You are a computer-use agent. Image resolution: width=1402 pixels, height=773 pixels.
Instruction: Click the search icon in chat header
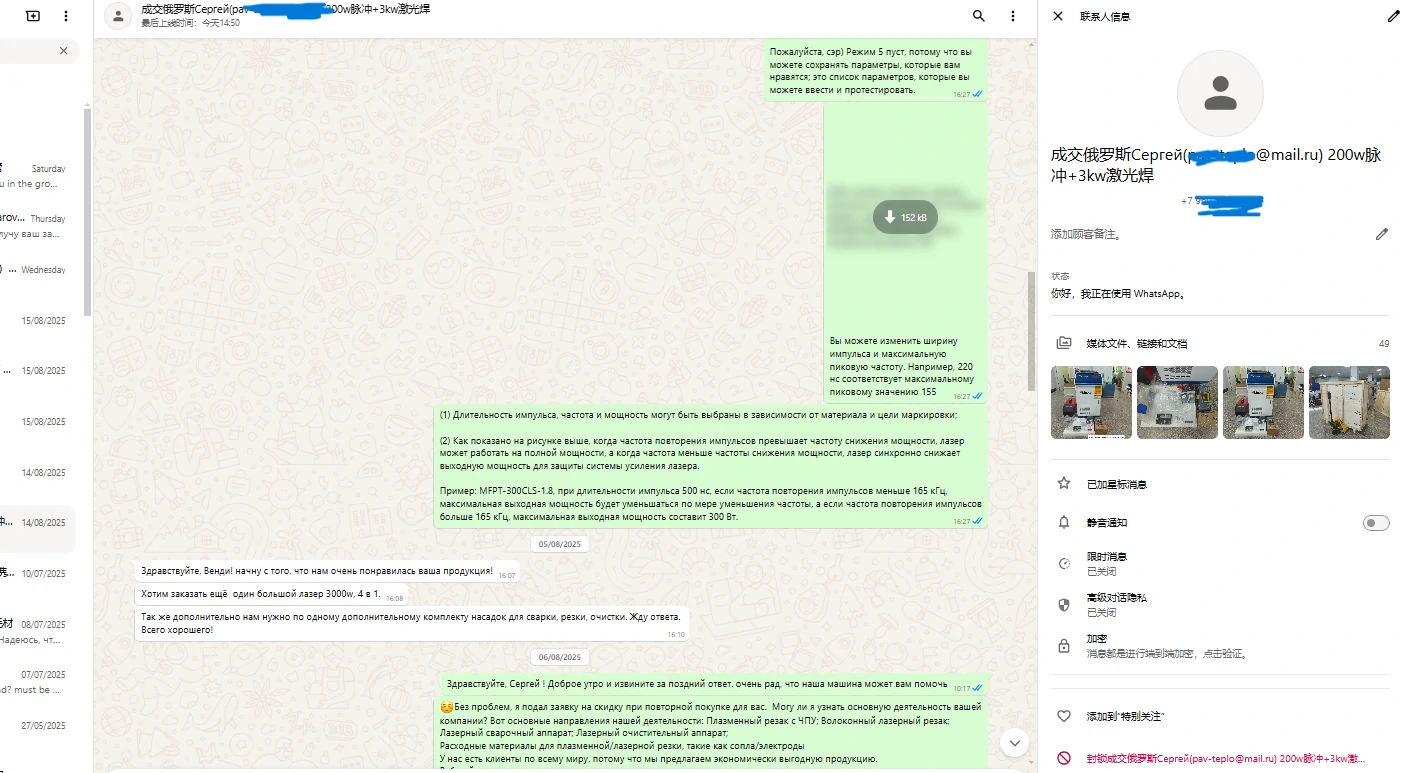point(978,16)
